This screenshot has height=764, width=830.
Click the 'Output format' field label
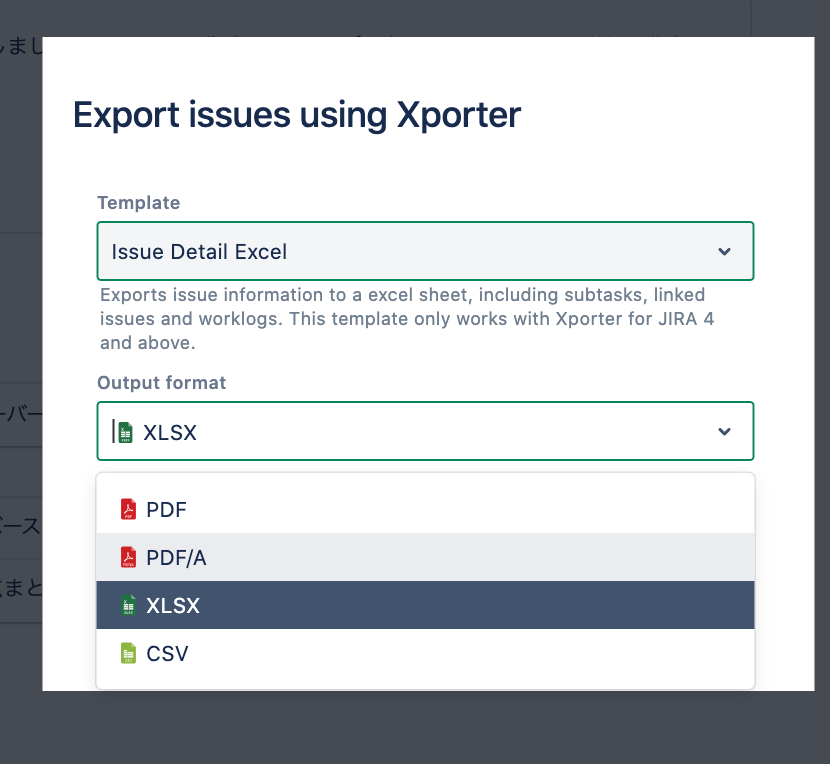point(161,383)
